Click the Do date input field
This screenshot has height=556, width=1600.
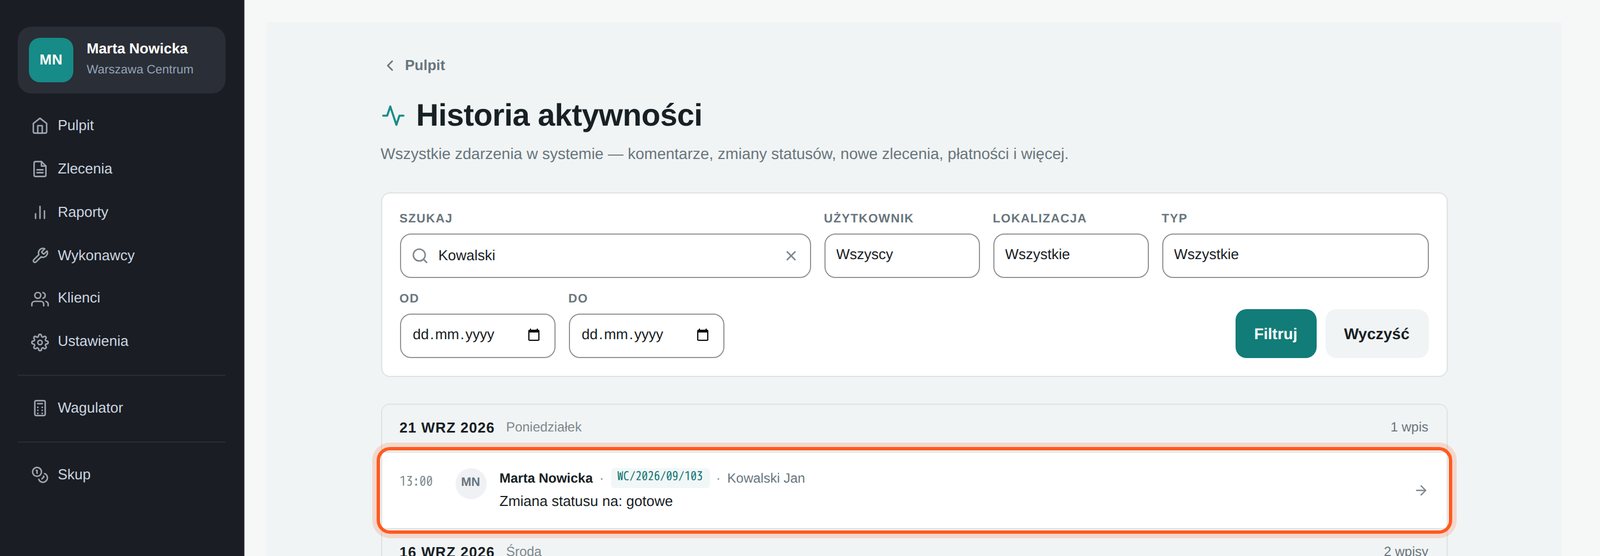[646, 336]
